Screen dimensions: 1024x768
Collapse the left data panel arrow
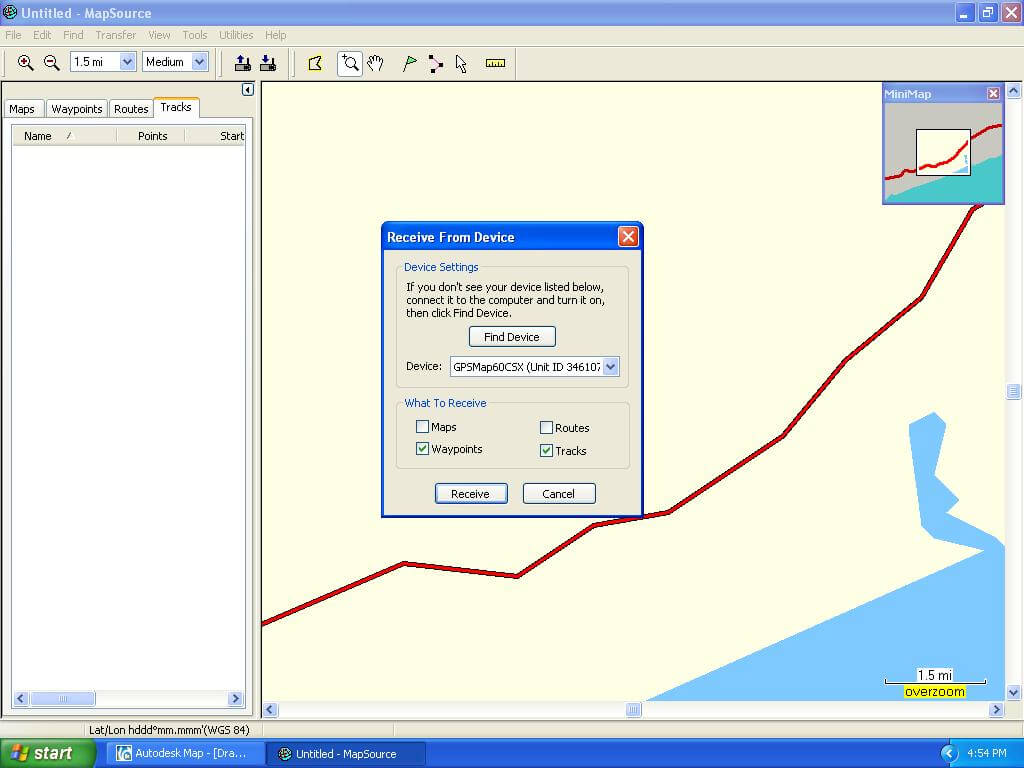tap(248, 89)
